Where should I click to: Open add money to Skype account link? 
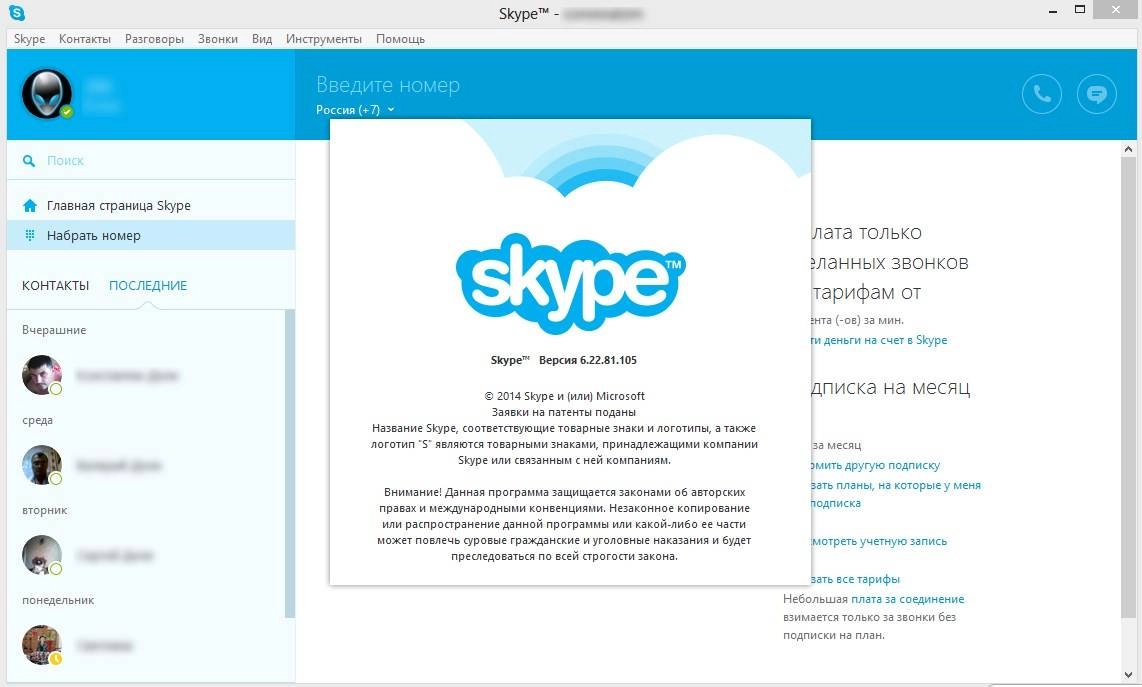click(879, 340)
